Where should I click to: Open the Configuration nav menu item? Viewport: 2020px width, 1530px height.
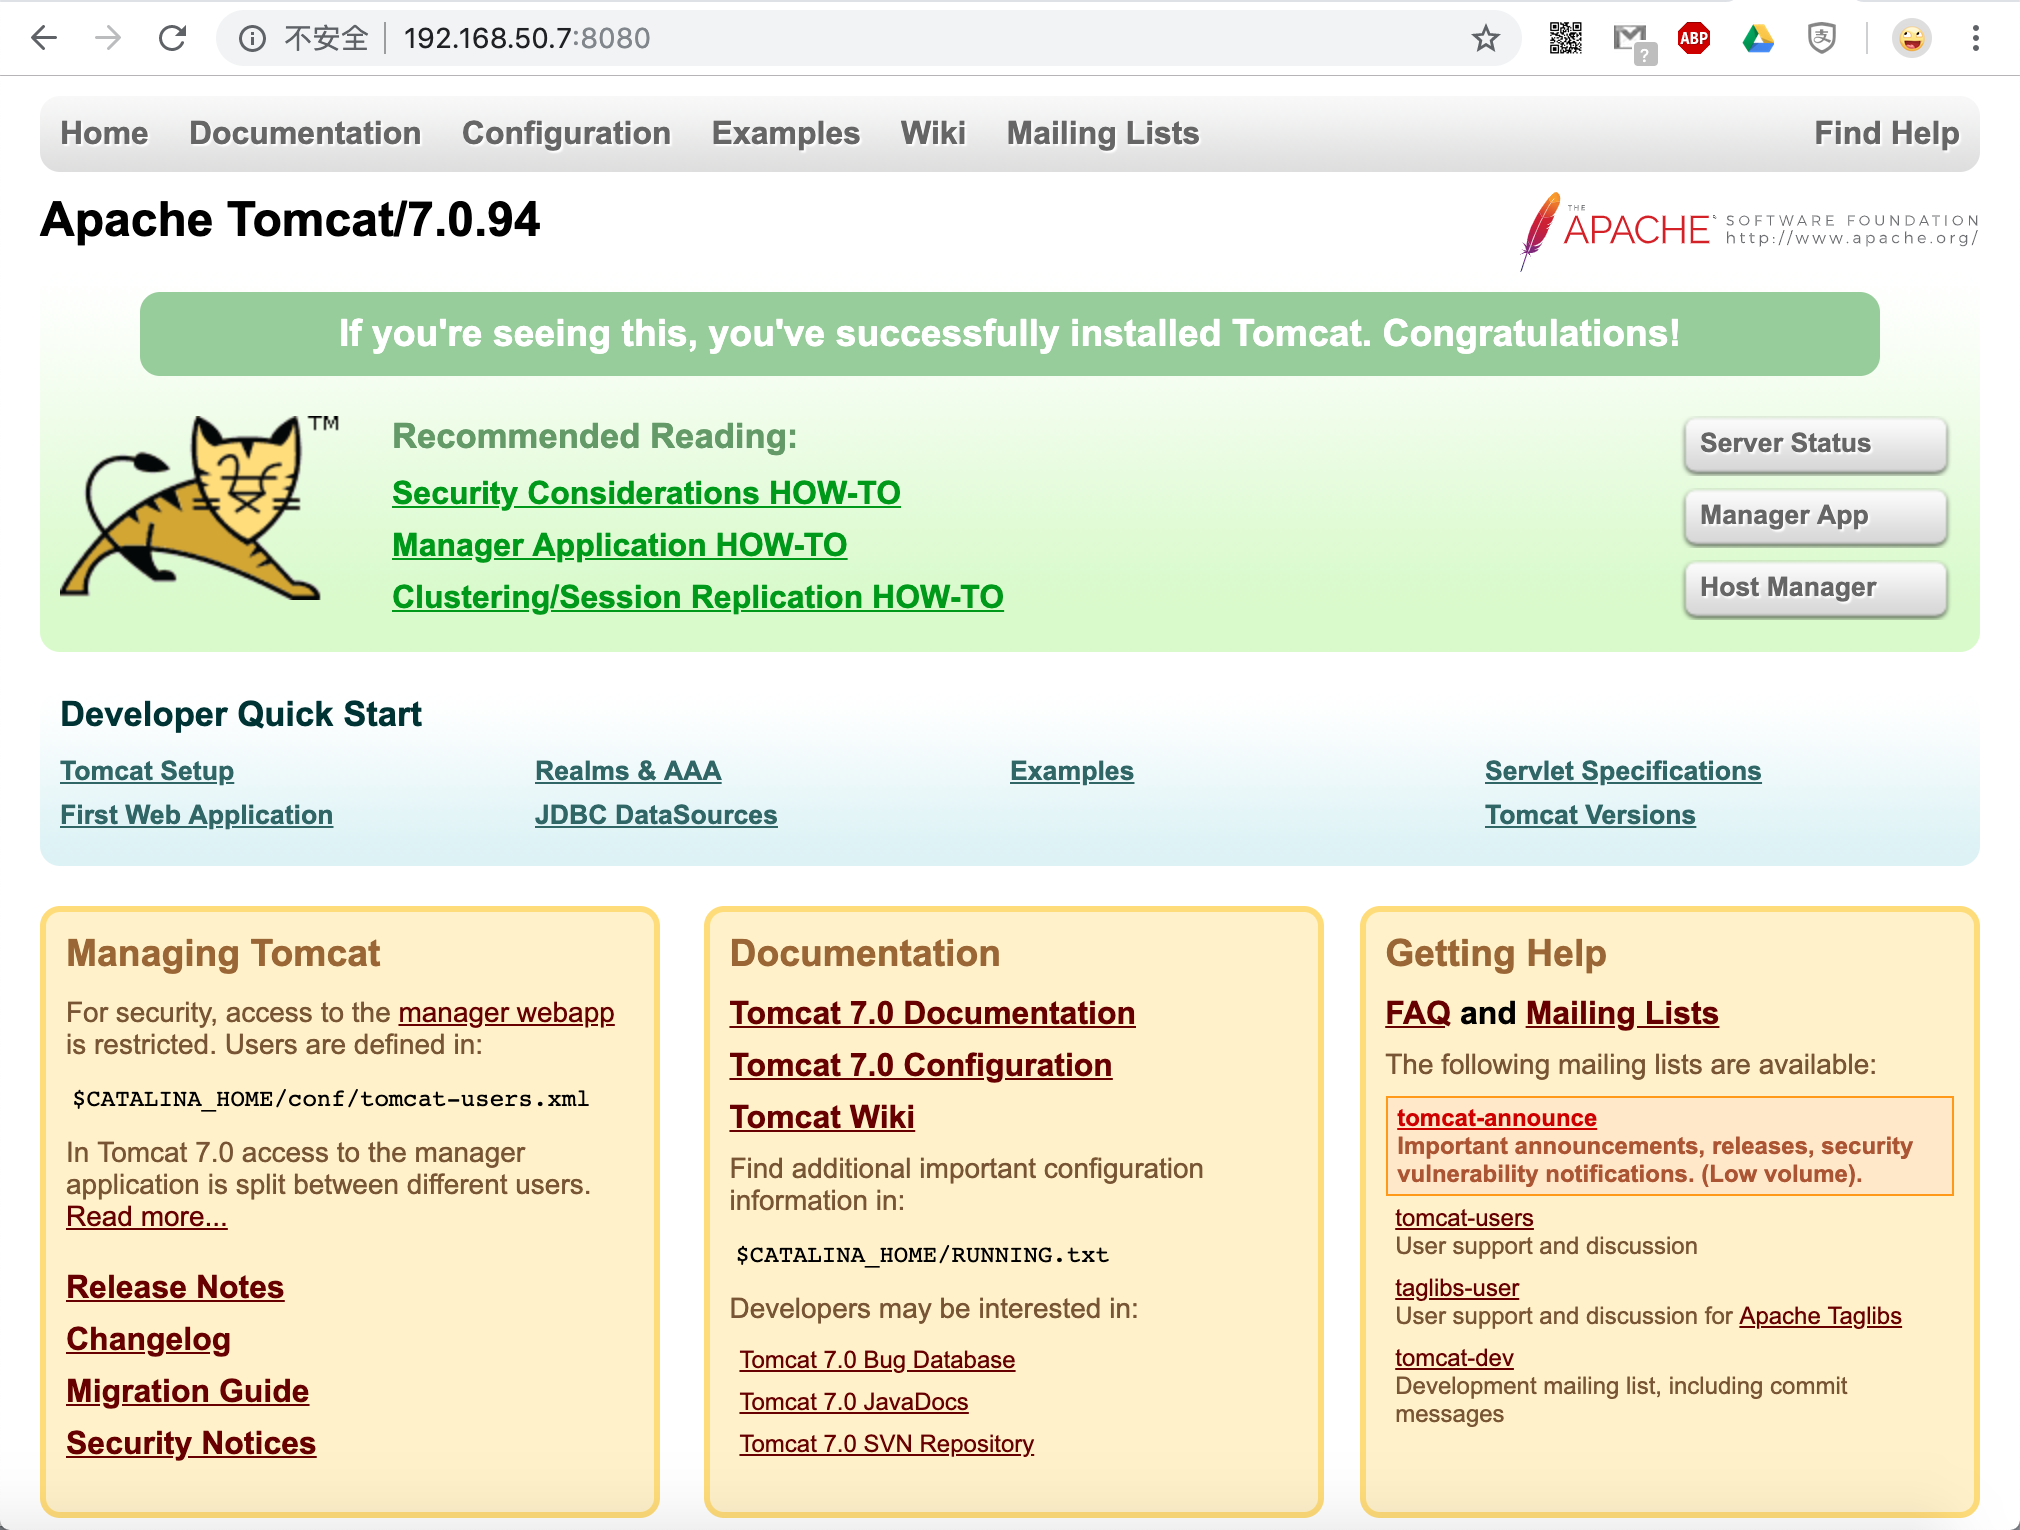[566, 133]
